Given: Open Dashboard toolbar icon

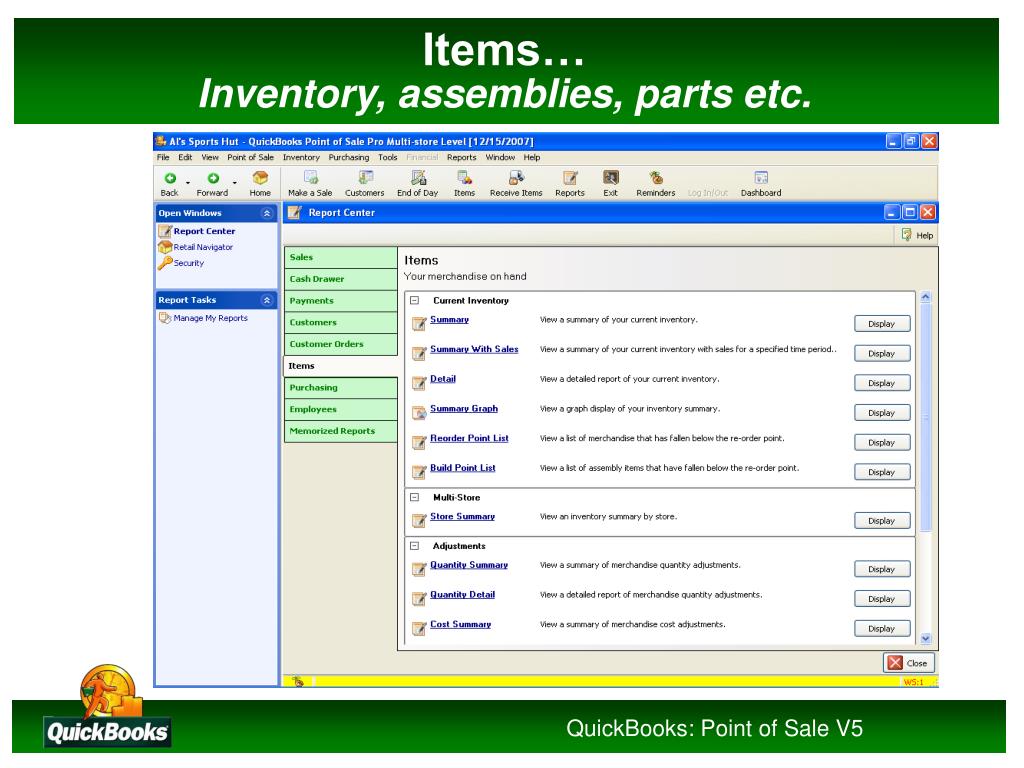Looking at the screenshot, I should coord(761,178).
